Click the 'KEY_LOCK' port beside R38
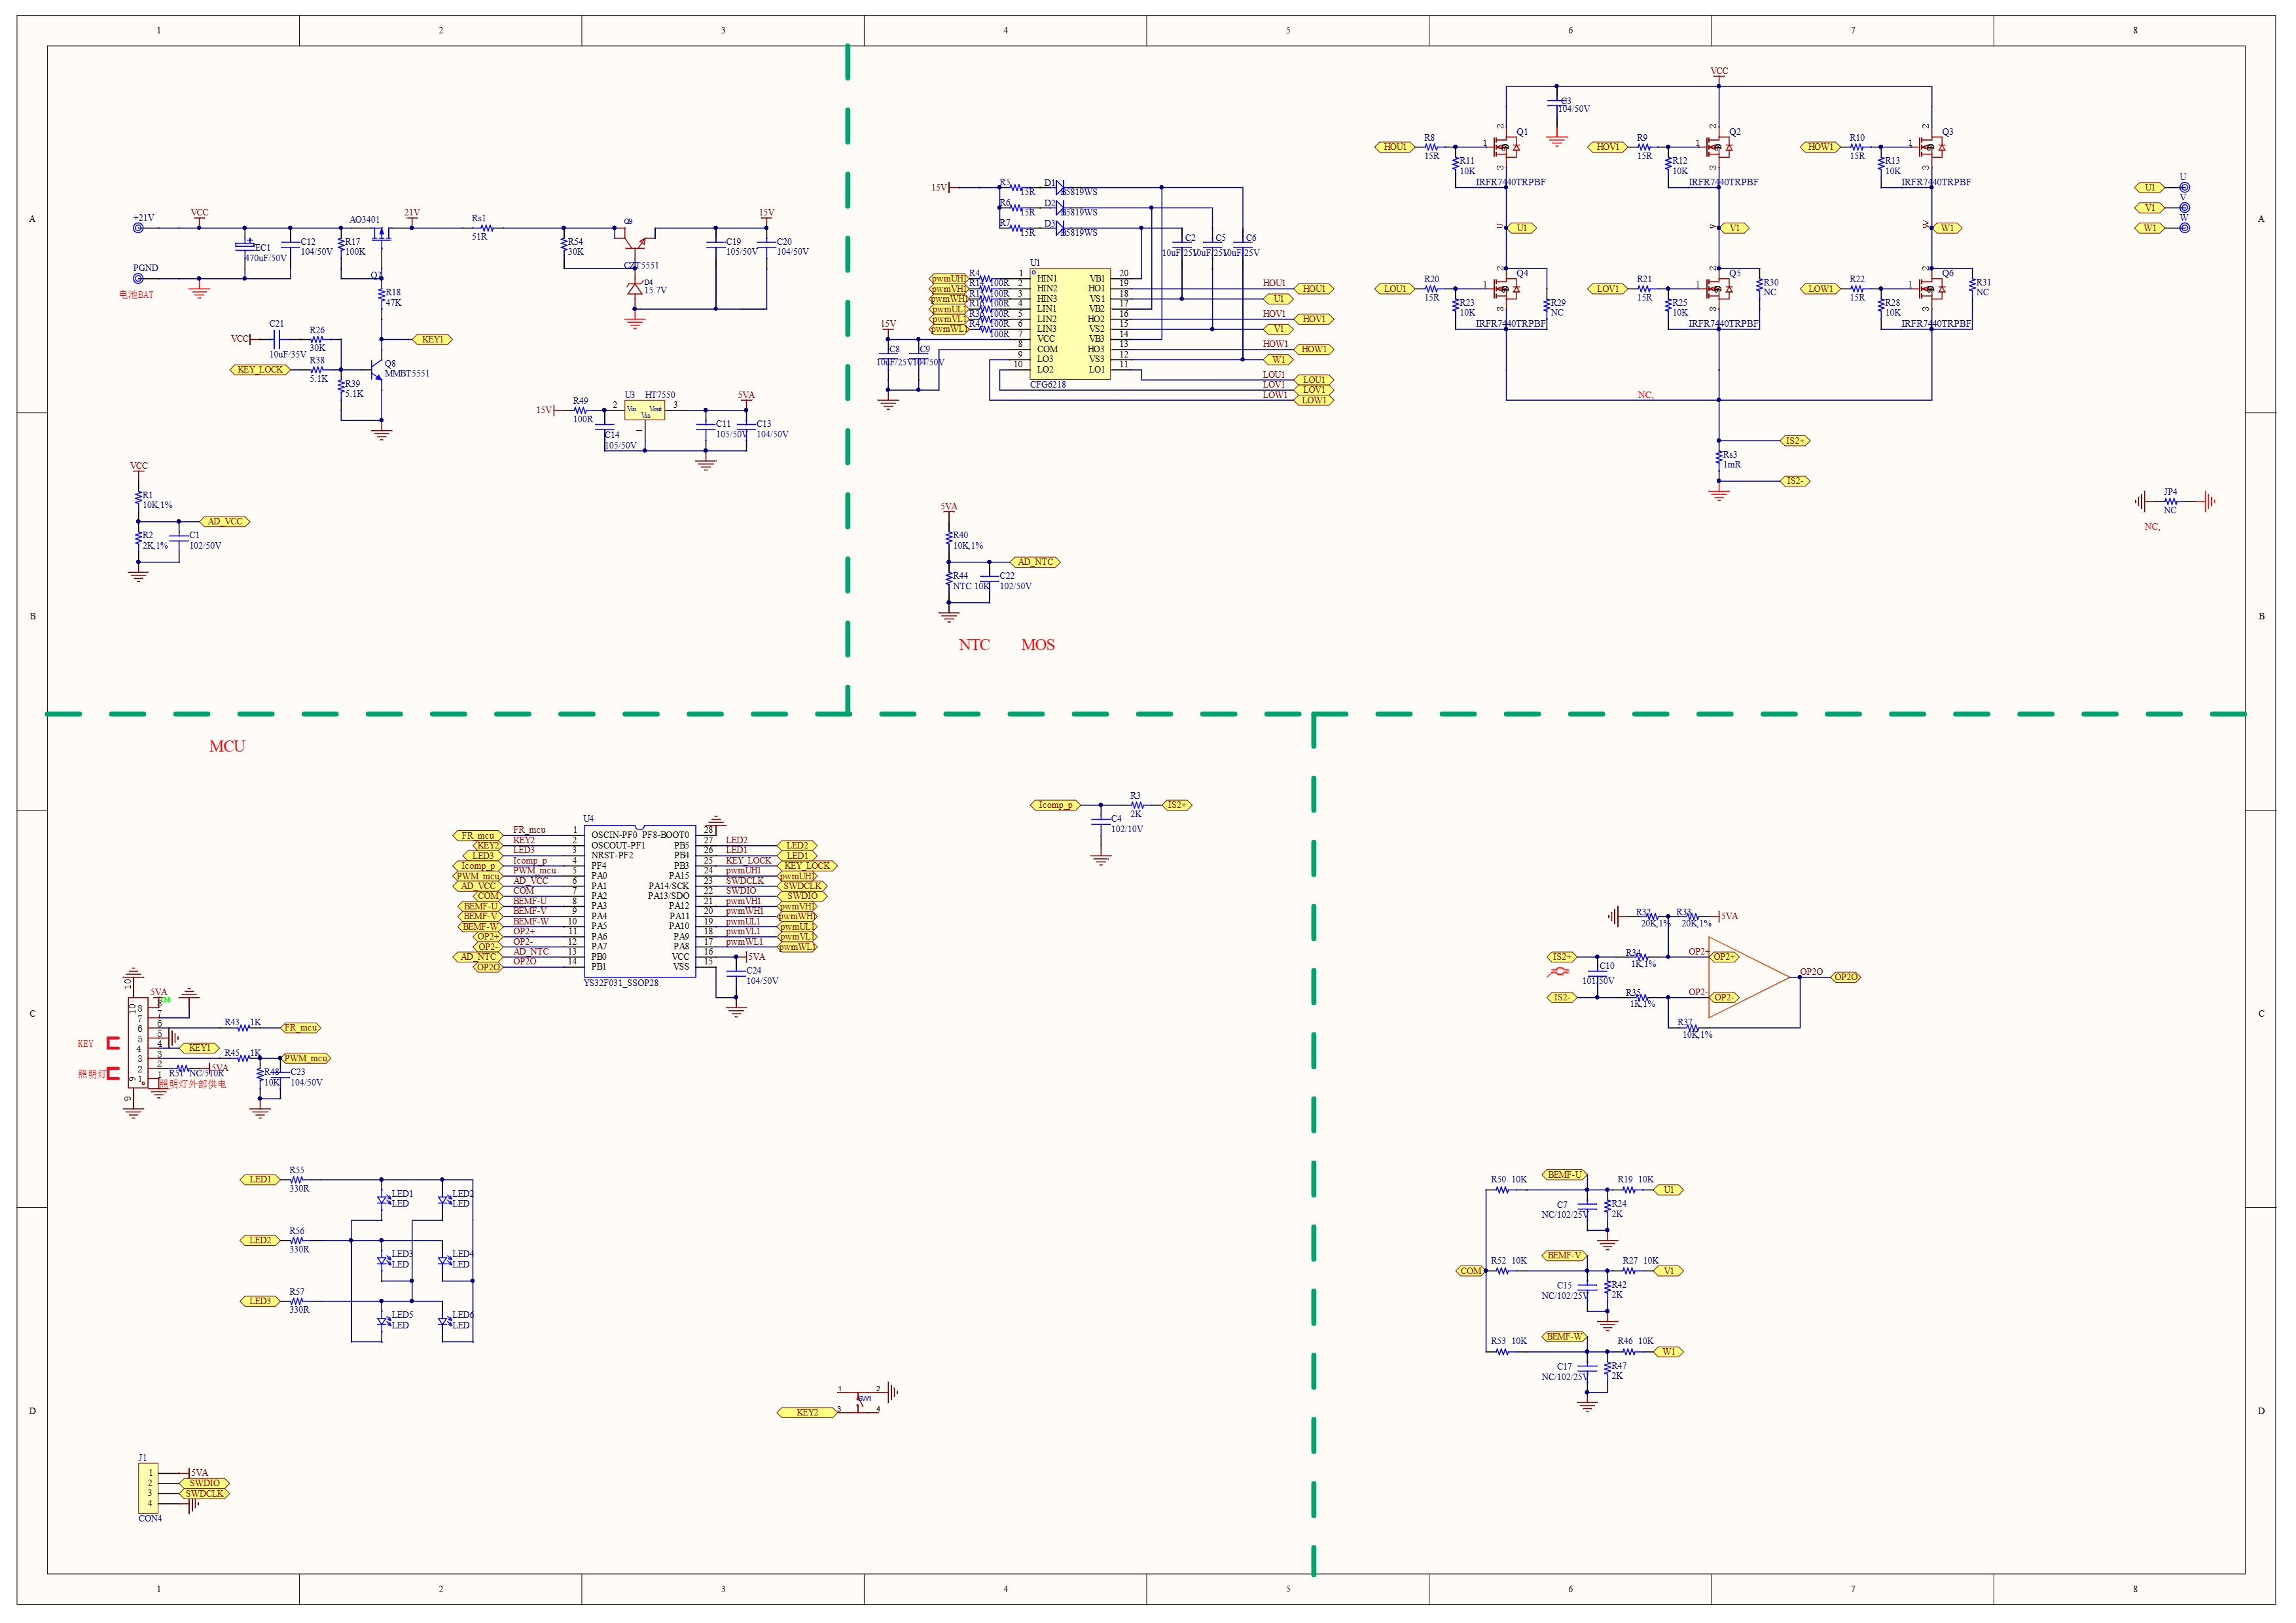 261,370
